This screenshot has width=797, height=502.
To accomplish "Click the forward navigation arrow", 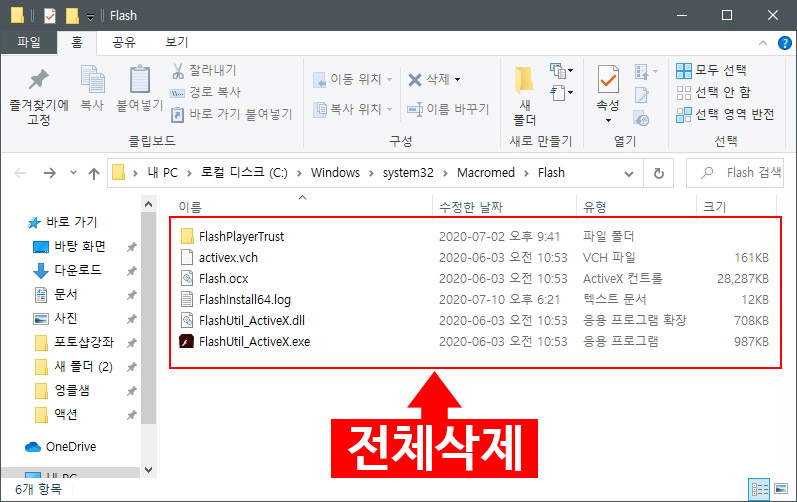I will 50,173.
